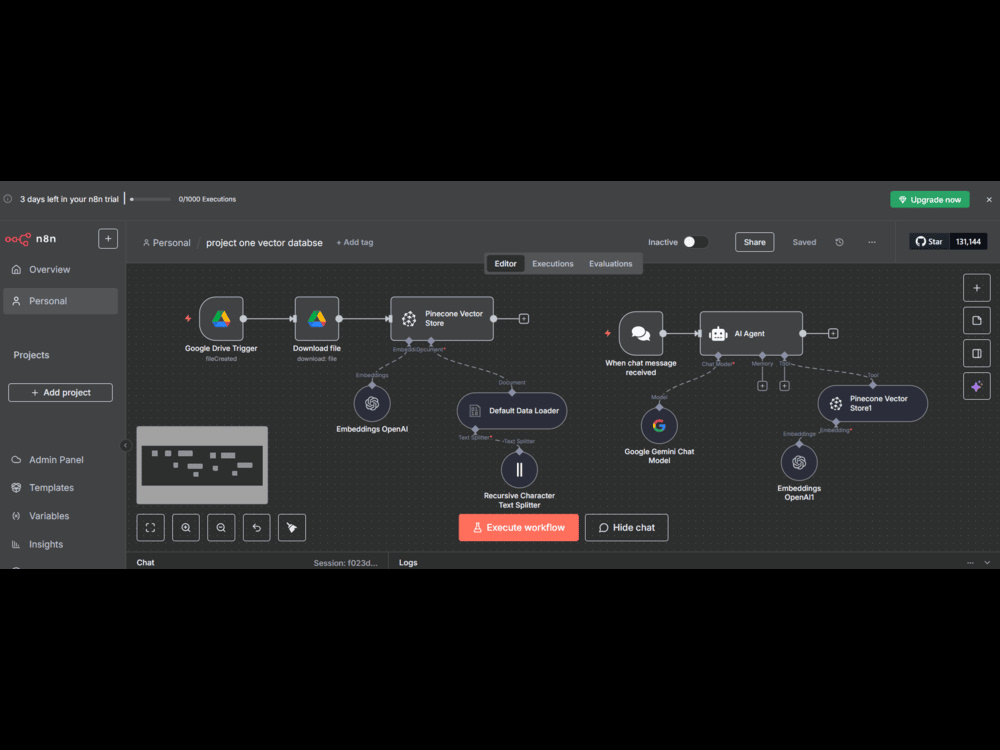Viewport: 1000px width, 750px height.
Task: Click the zoom out button
Action: click(221, 527)
